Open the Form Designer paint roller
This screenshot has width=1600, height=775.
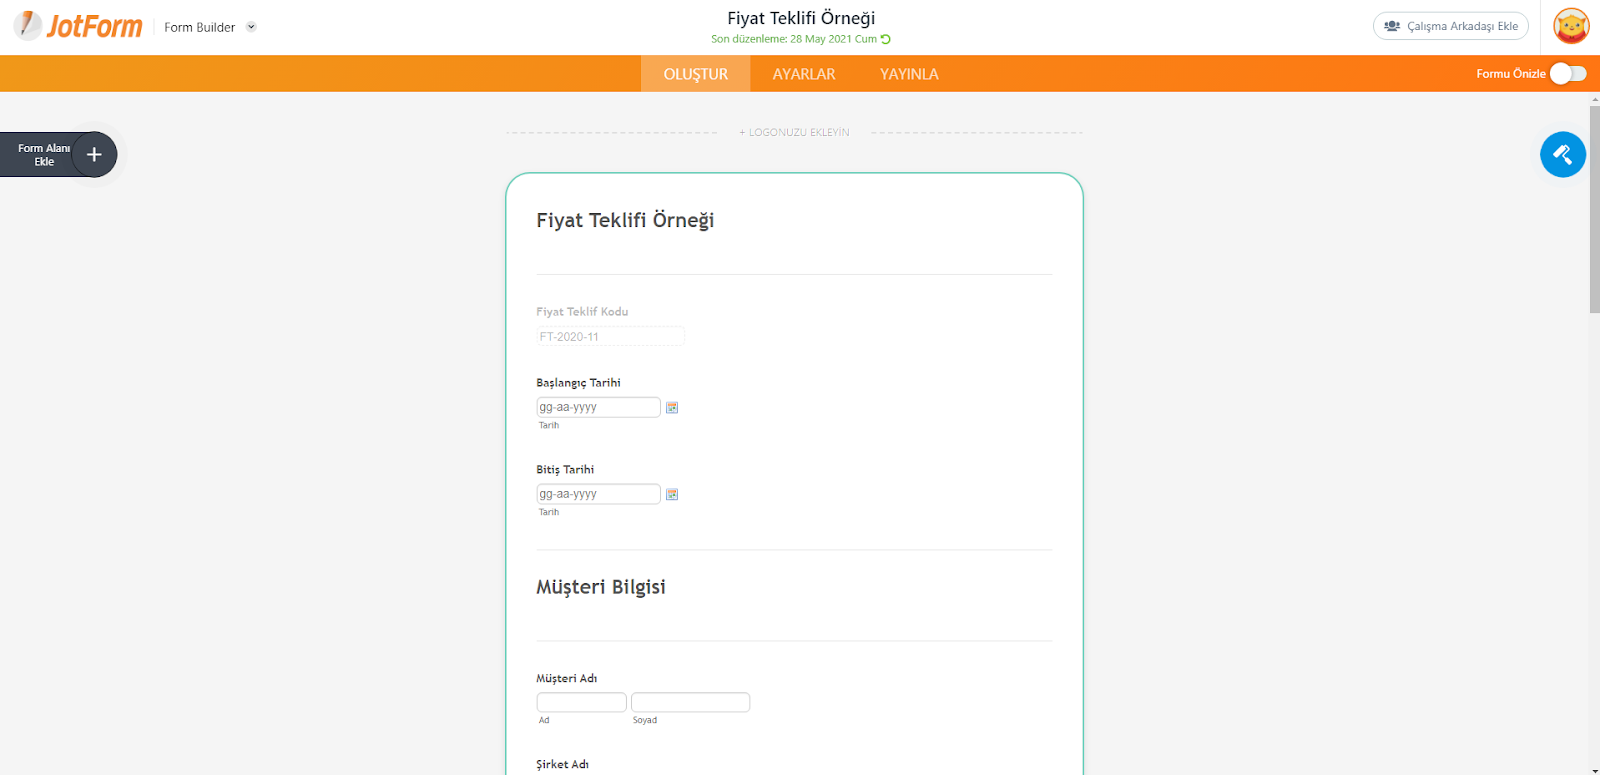[1562, 155]
